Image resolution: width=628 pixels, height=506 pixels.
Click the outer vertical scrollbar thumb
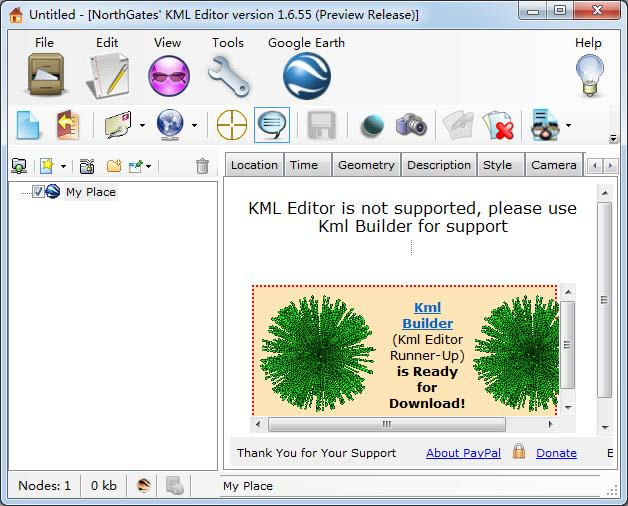[x=605, y=300]
